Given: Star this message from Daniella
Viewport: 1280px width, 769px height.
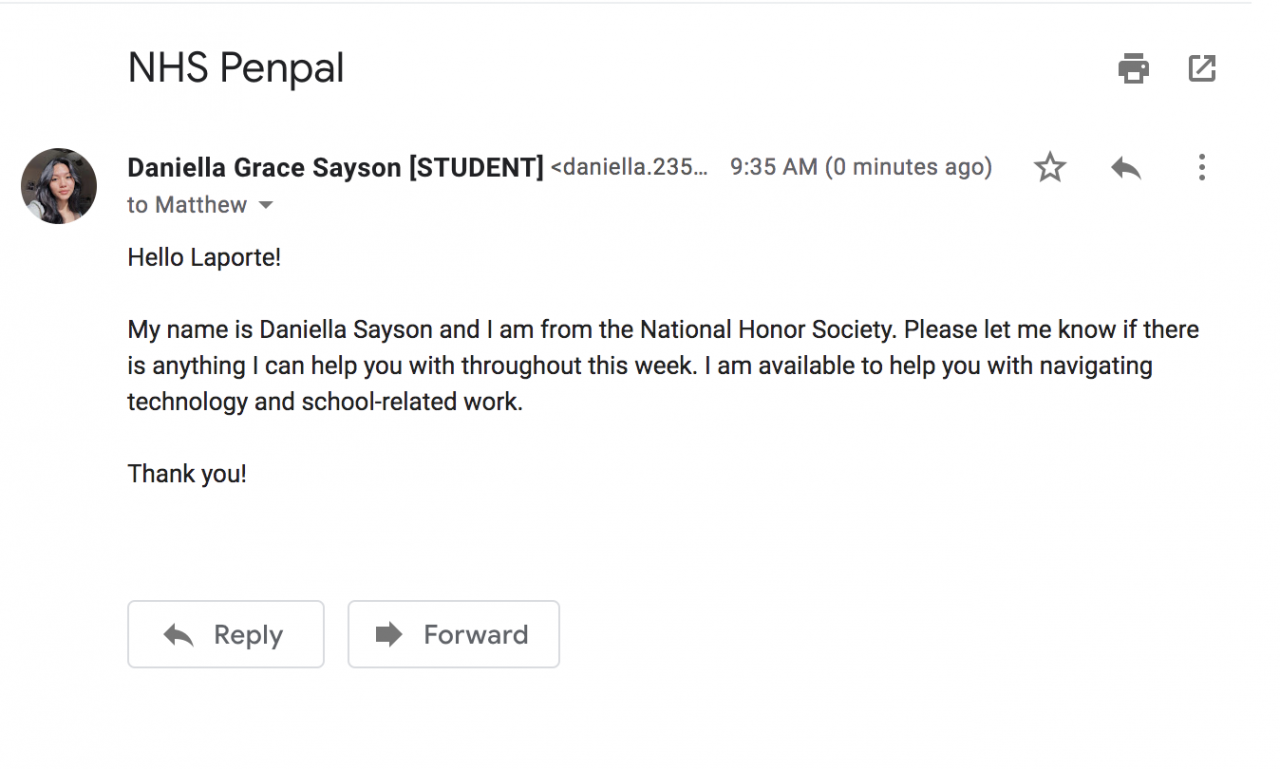Looking at the screenshot, I should pyautogui.click(x=1050, y=167).
